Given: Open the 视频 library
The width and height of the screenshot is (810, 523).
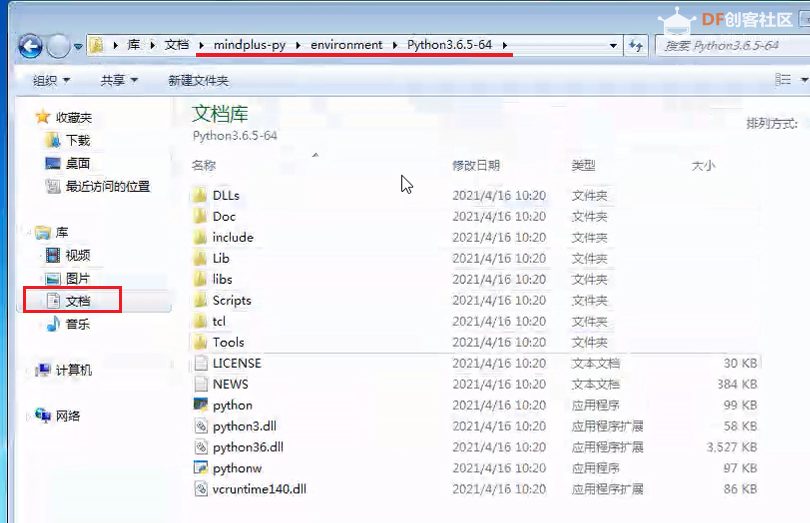Looking at the screenshot, I should (x=77, y=255).
